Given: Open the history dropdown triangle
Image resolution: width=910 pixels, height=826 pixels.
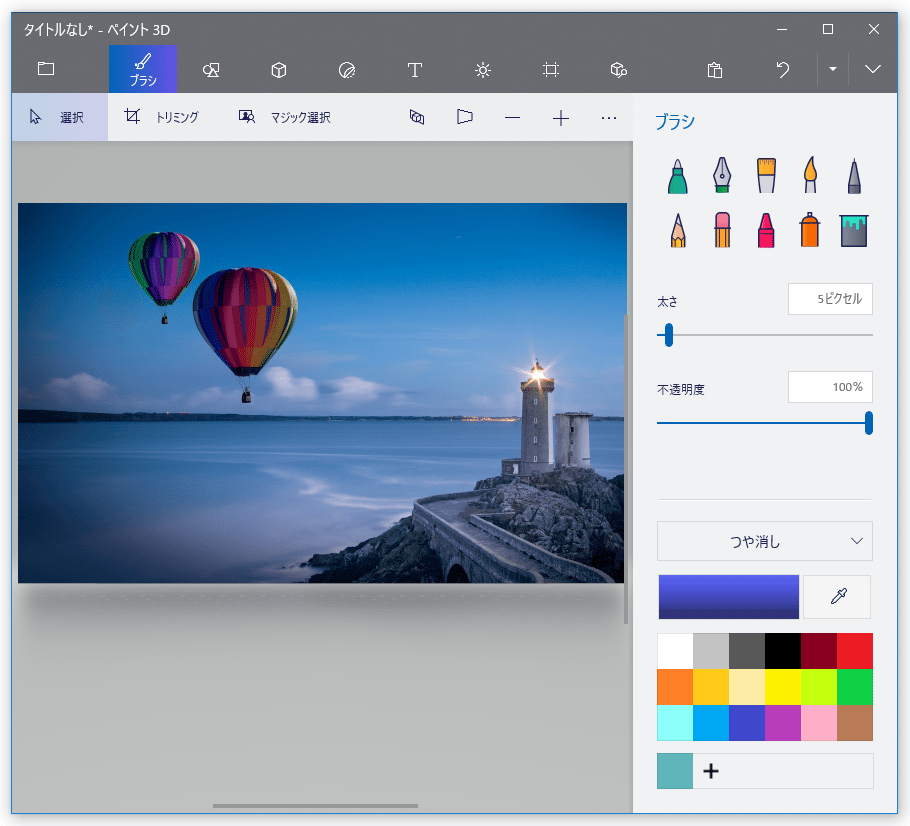Looking at the screenshot, I should point(833,69).
